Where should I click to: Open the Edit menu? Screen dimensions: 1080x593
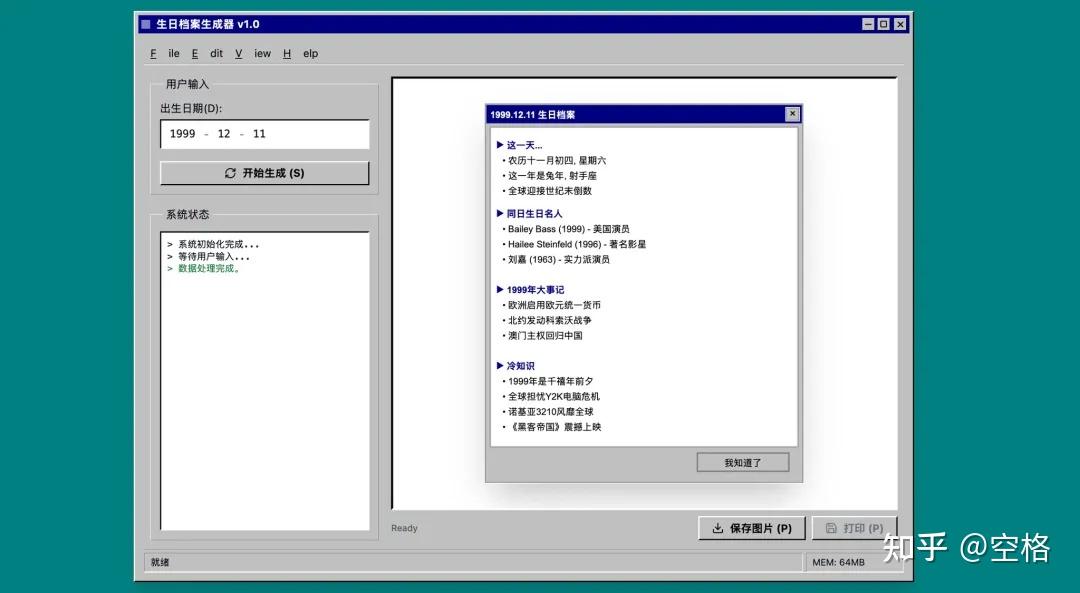click(207, 54)
